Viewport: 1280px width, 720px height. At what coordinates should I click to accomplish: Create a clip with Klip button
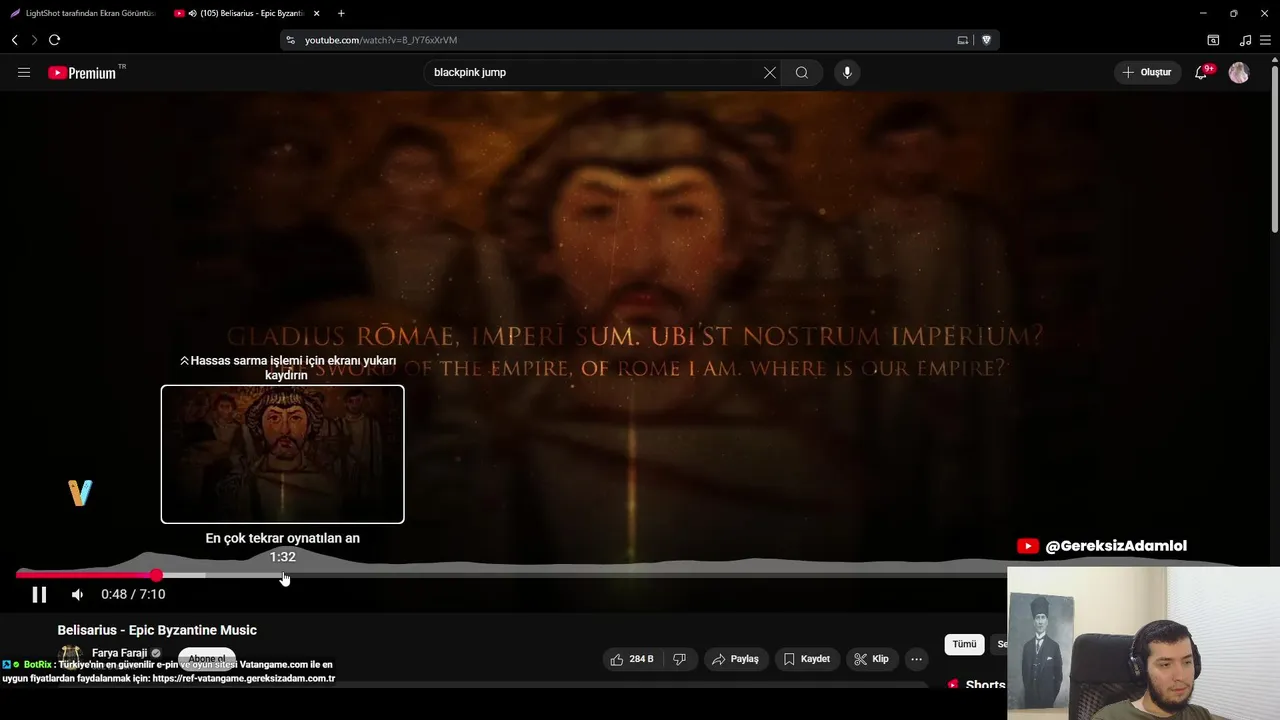point(872,659)
